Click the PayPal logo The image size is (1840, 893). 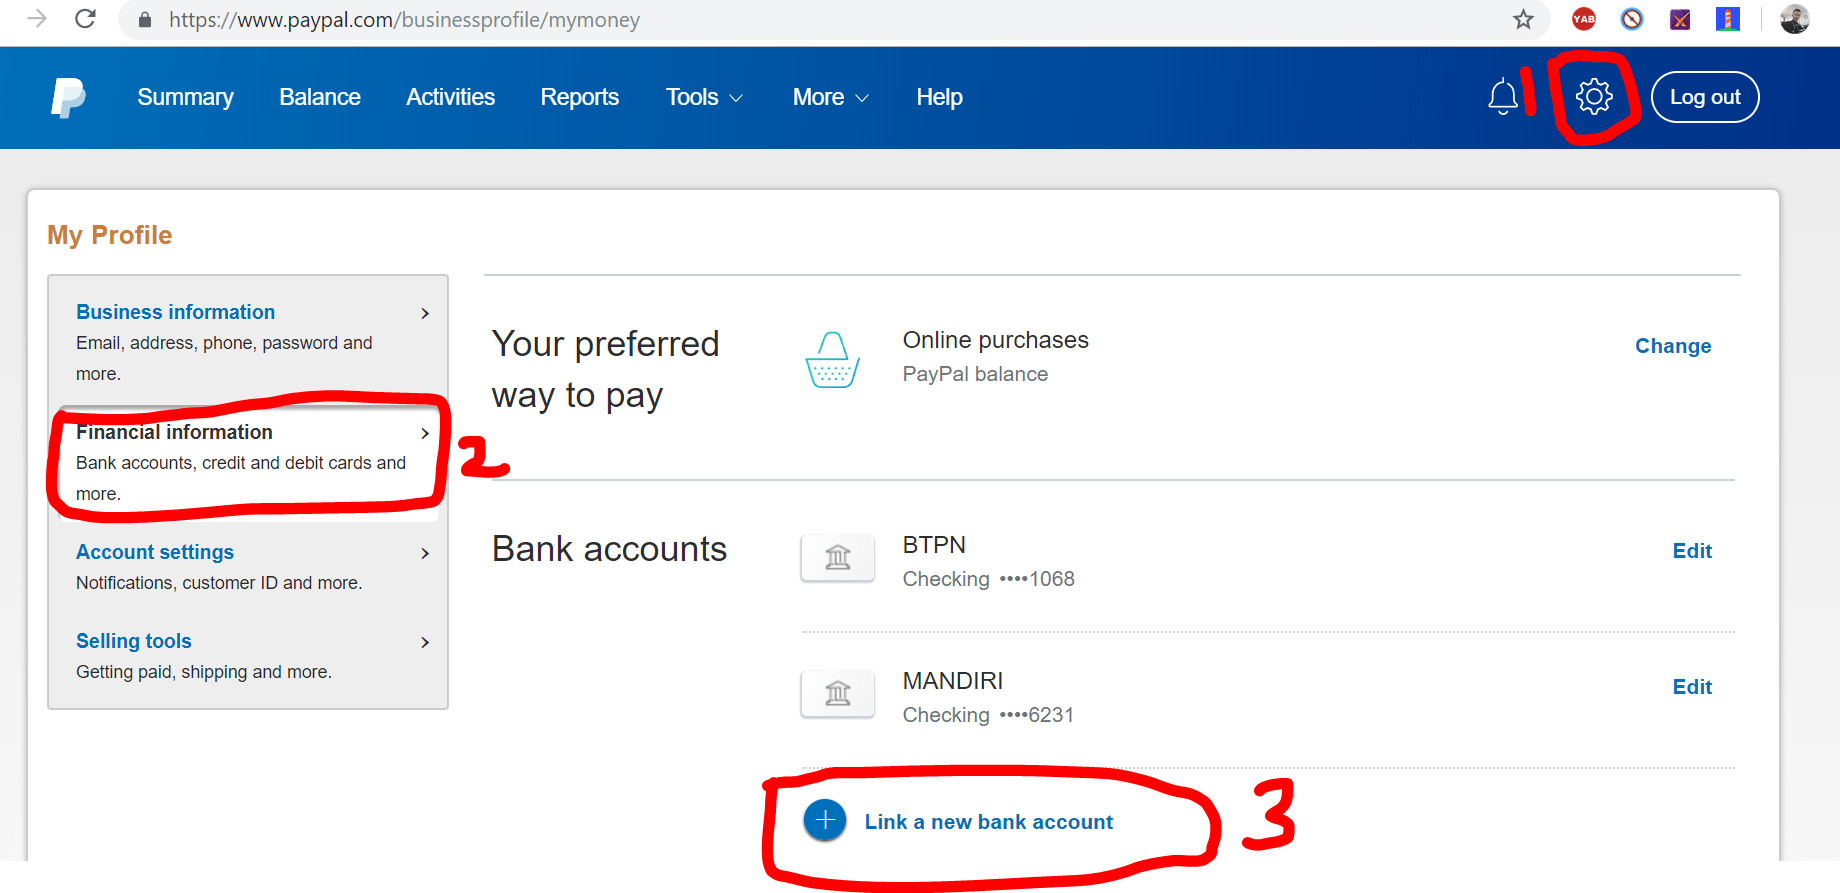coord(68,98)
